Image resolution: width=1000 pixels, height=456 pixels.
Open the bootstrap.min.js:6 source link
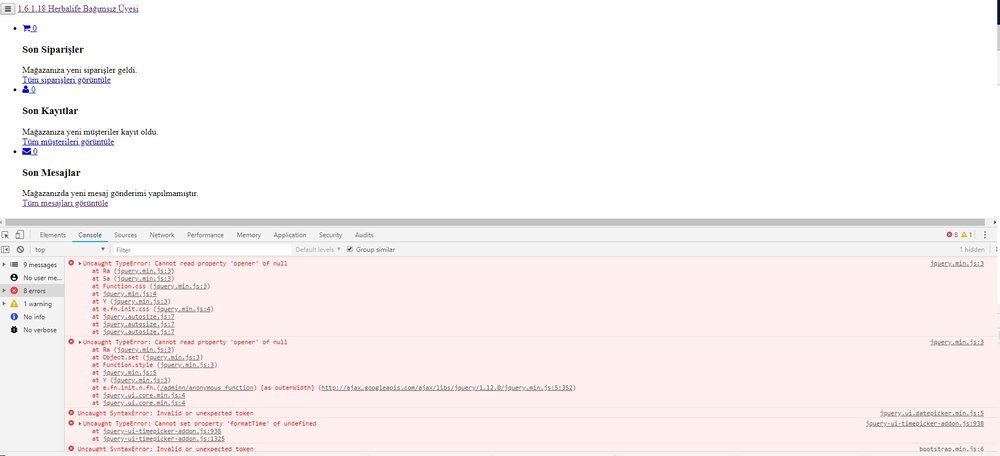click(952, 449)
